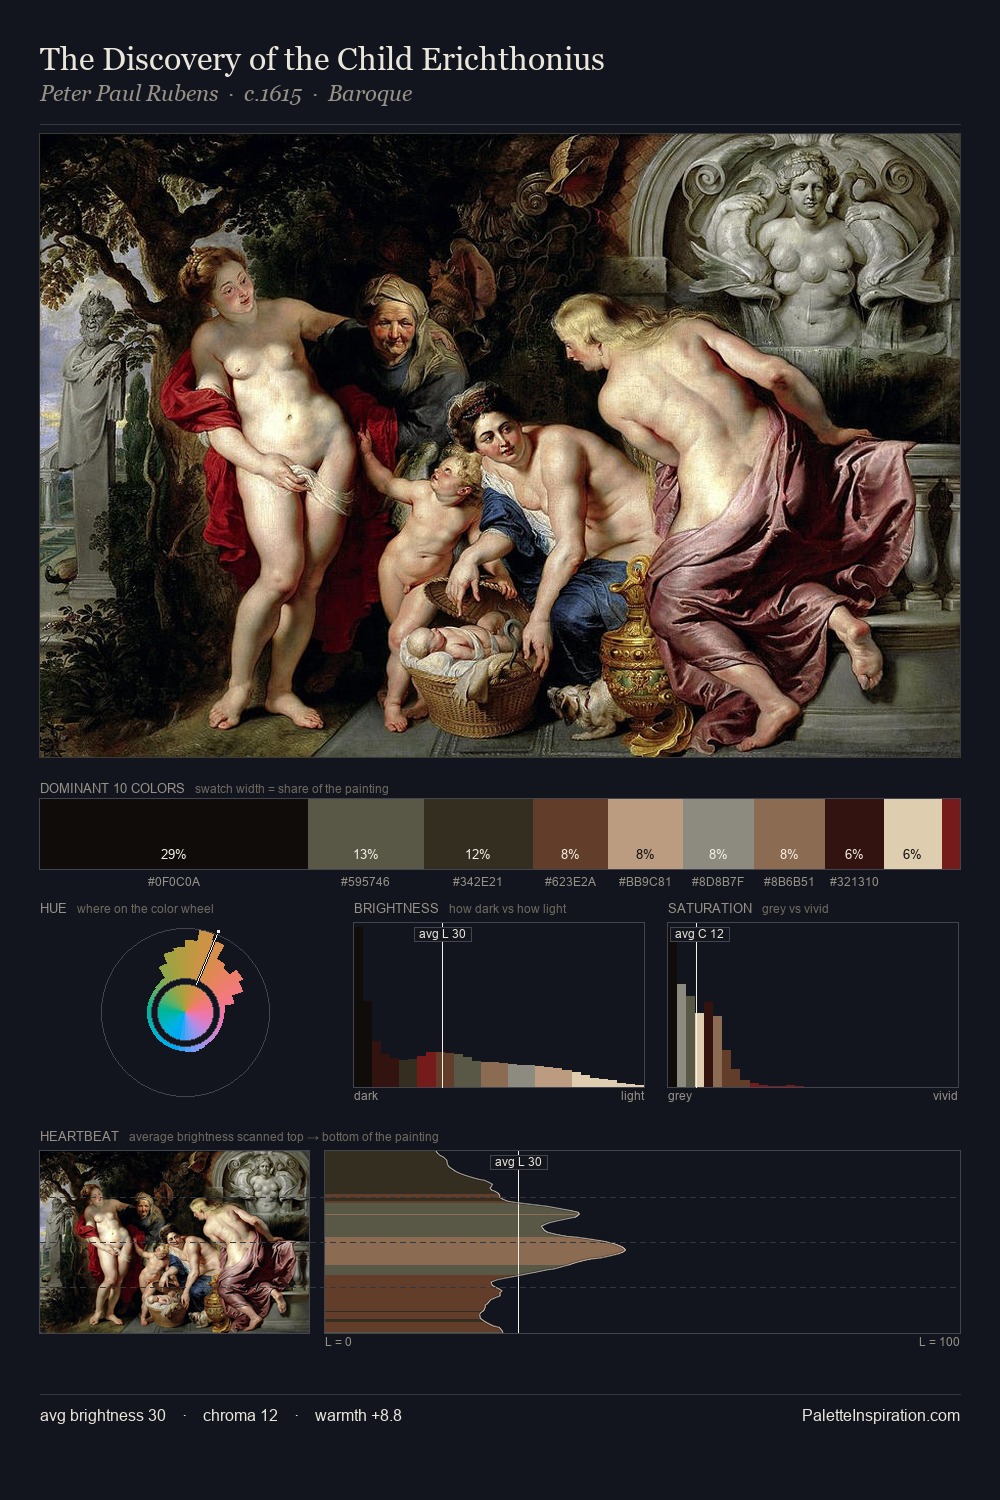The height and width of the screenshot is (1500, 1000).
Task: Click the 'avg L 30' tag in Brightness chart
Action: [x=442, y=934]
